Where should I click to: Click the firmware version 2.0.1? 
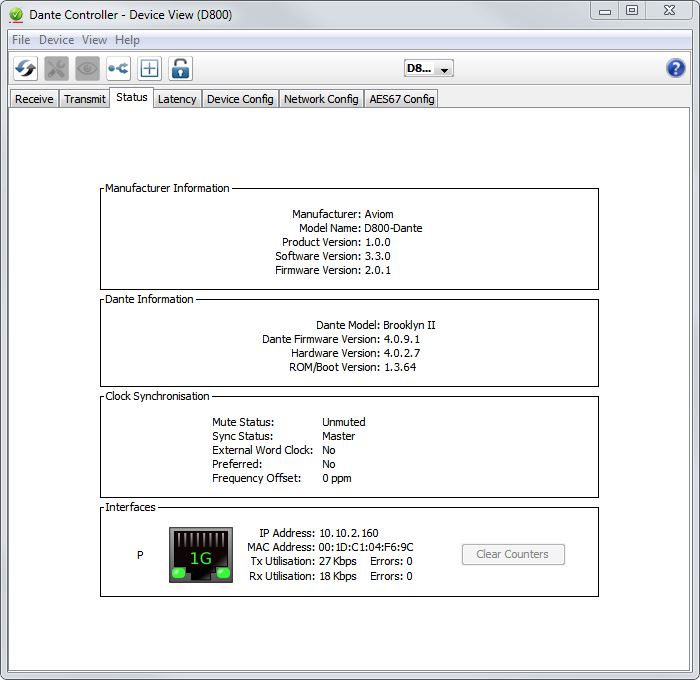point(378,270)
